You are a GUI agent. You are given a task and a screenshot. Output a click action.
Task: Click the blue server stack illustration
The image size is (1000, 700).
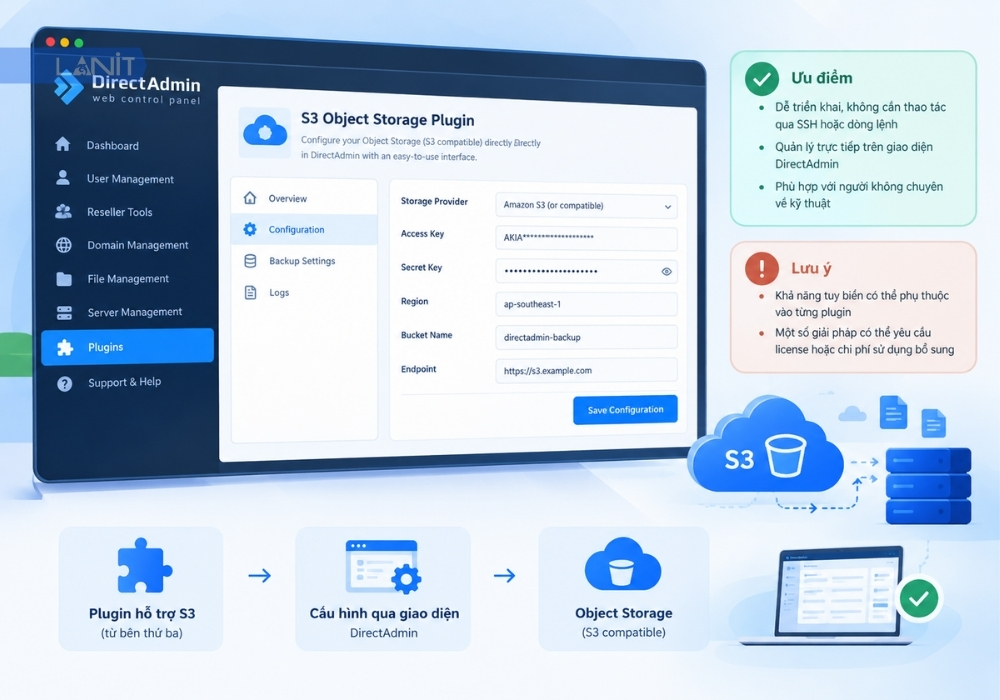coord(928,486)
